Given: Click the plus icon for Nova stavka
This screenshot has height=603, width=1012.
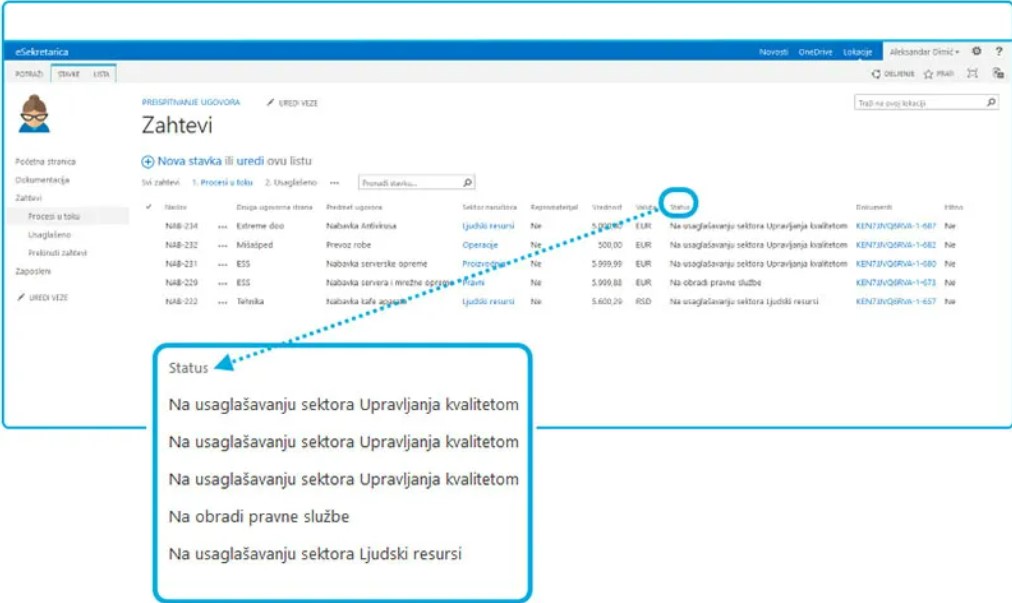Looking at the screenshot, I should pos(148,161).
